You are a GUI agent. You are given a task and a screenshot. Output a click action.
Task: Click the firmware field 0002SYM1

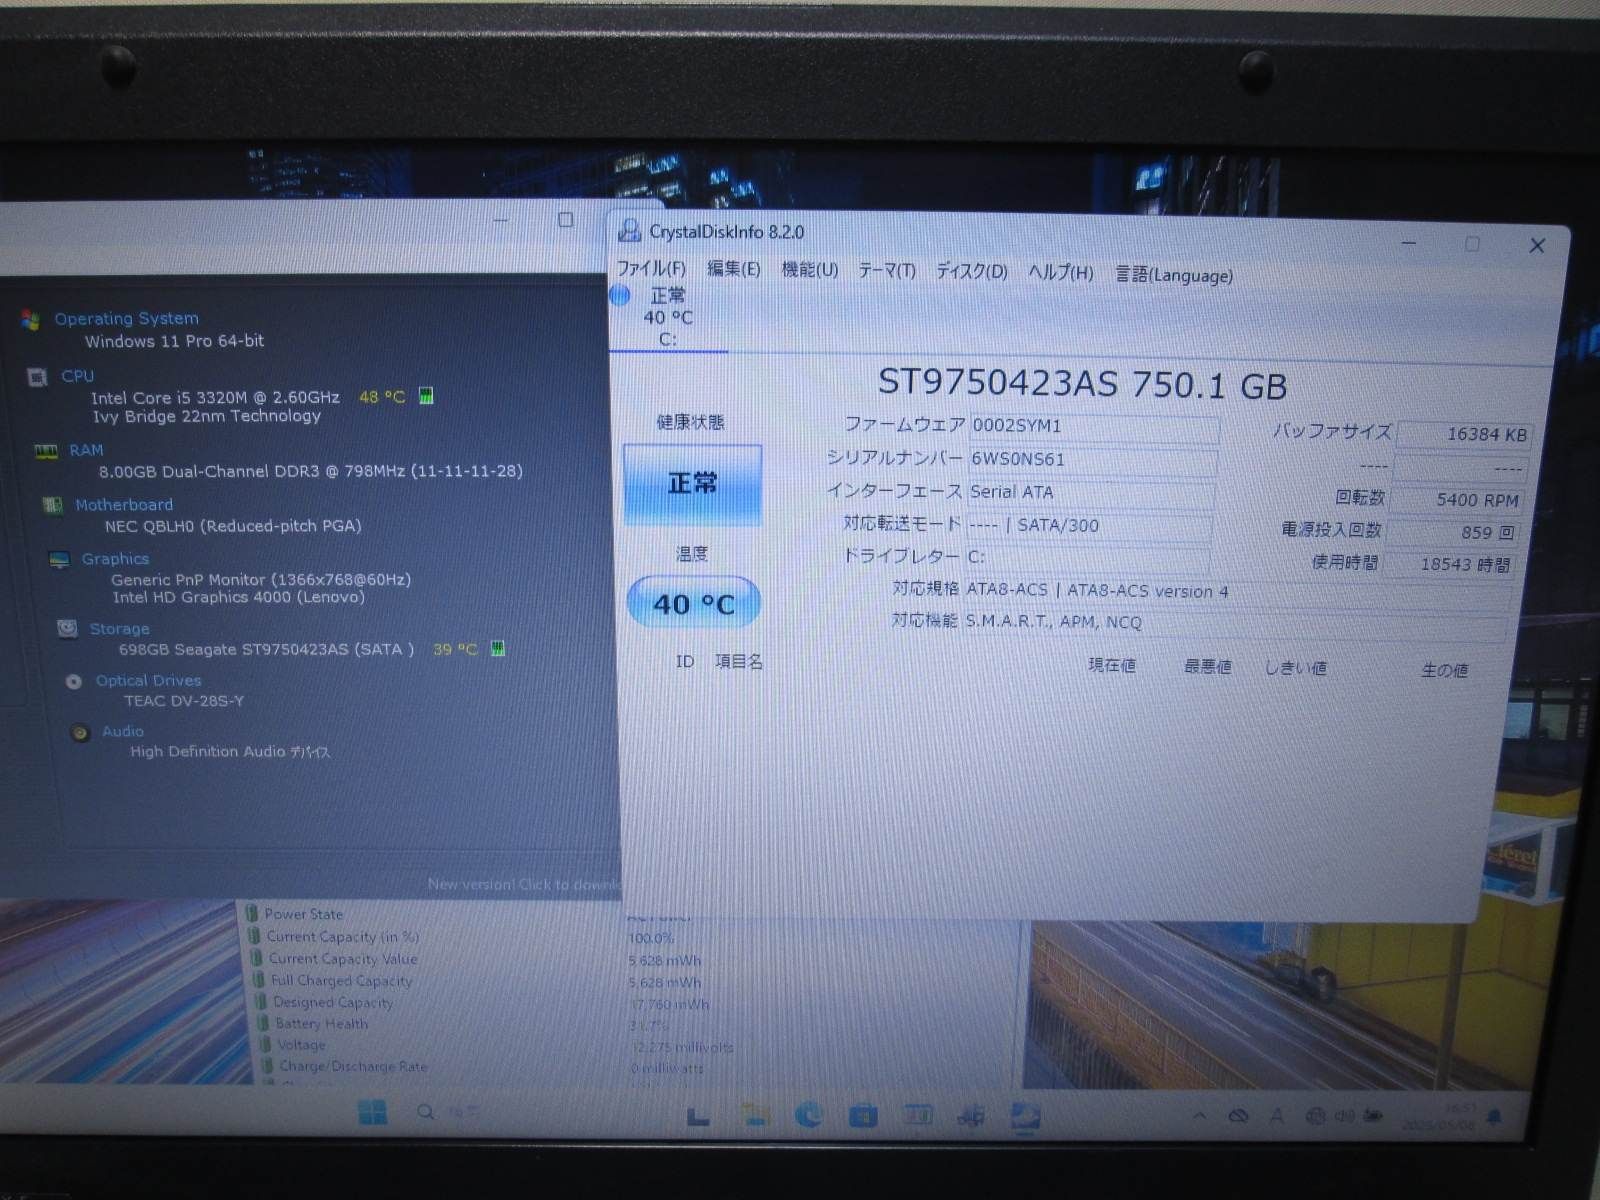click(1094, 427)
